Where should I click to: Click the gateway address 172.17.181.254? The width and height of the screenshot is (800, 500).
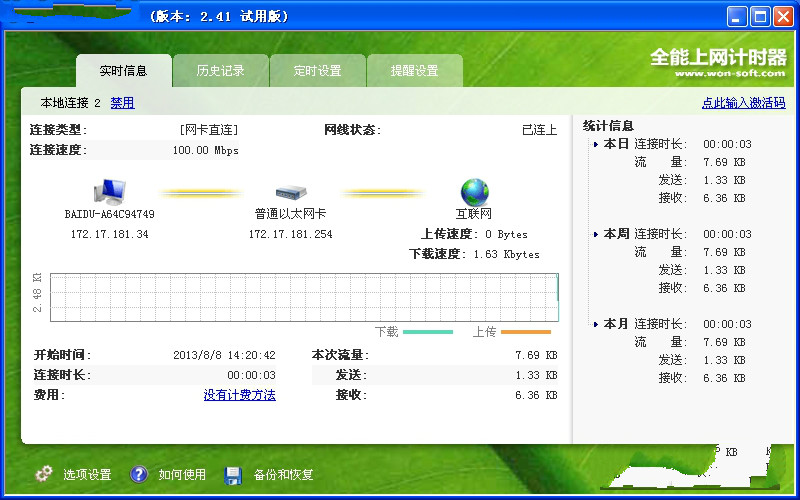click(x=290, y=234)
